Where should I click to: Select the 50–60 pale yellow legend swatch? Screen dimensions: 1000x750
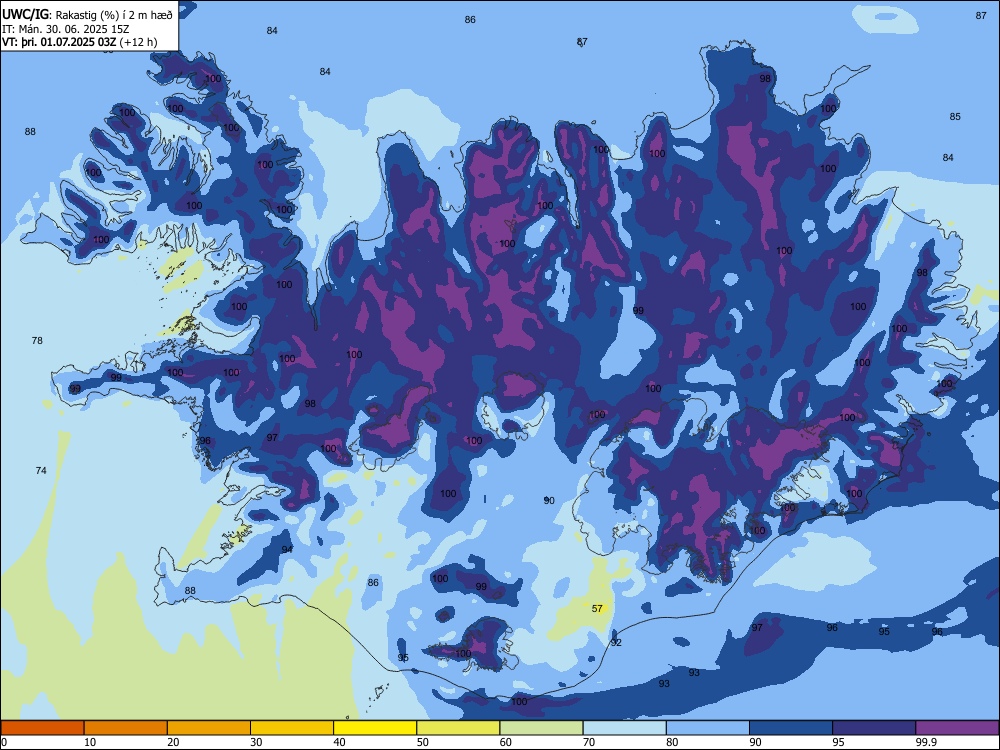pyautogui.click(x=458, y=728)
